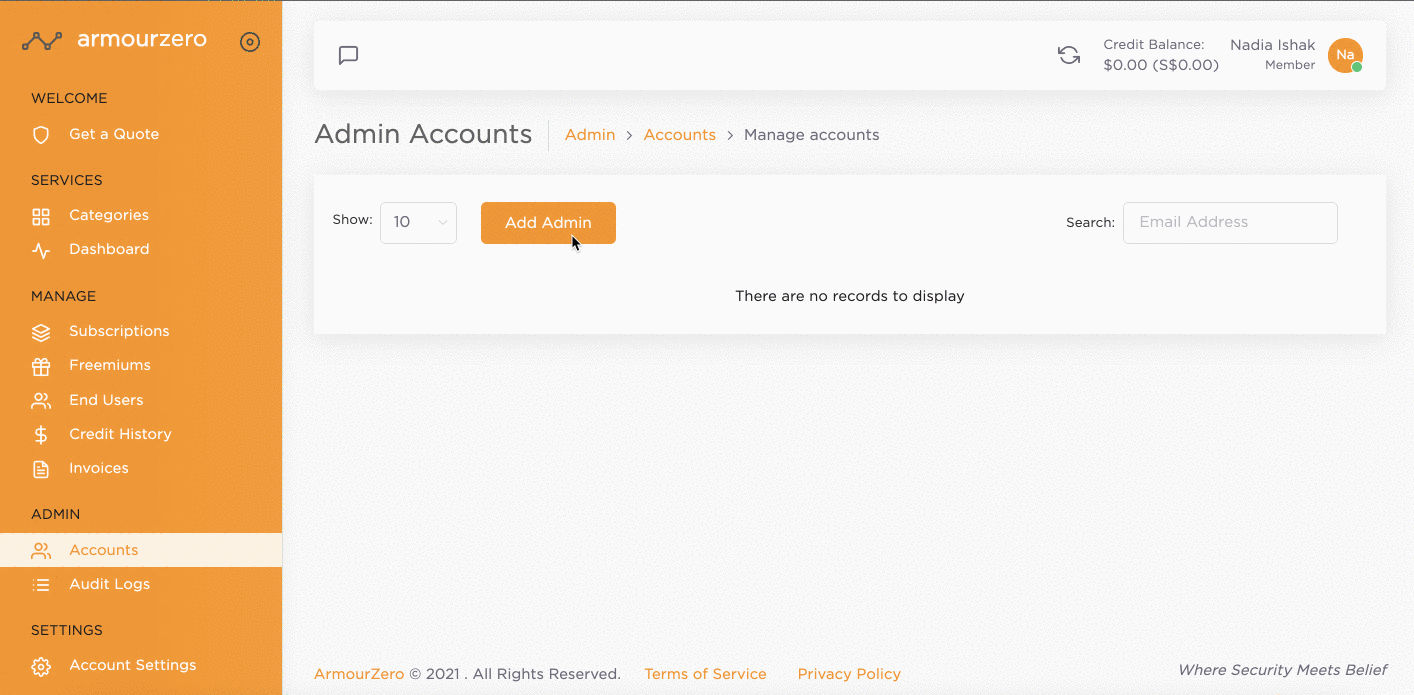Image resolution: width=1414 pixels, height=695 pixels.
Task: Toggle the sidebar collapse circle icon
Action: coord(250,42)
